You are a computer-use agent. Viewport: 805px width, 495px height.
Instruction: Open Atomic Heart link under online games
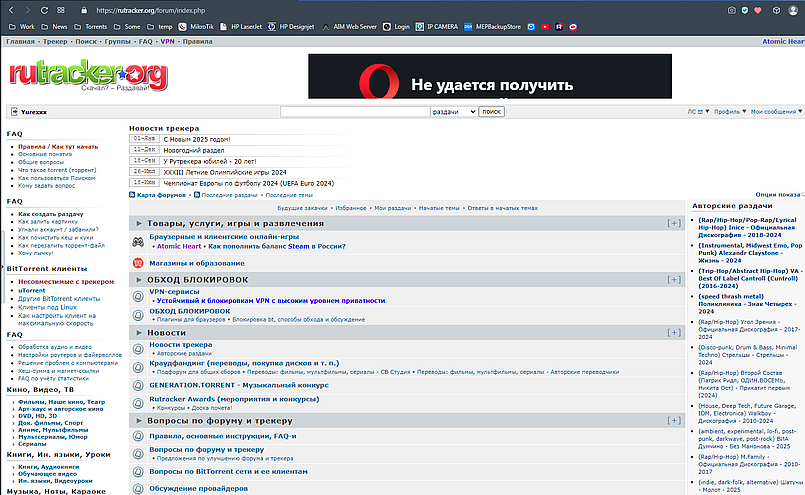pyautogui.click(x=179, y=246)
